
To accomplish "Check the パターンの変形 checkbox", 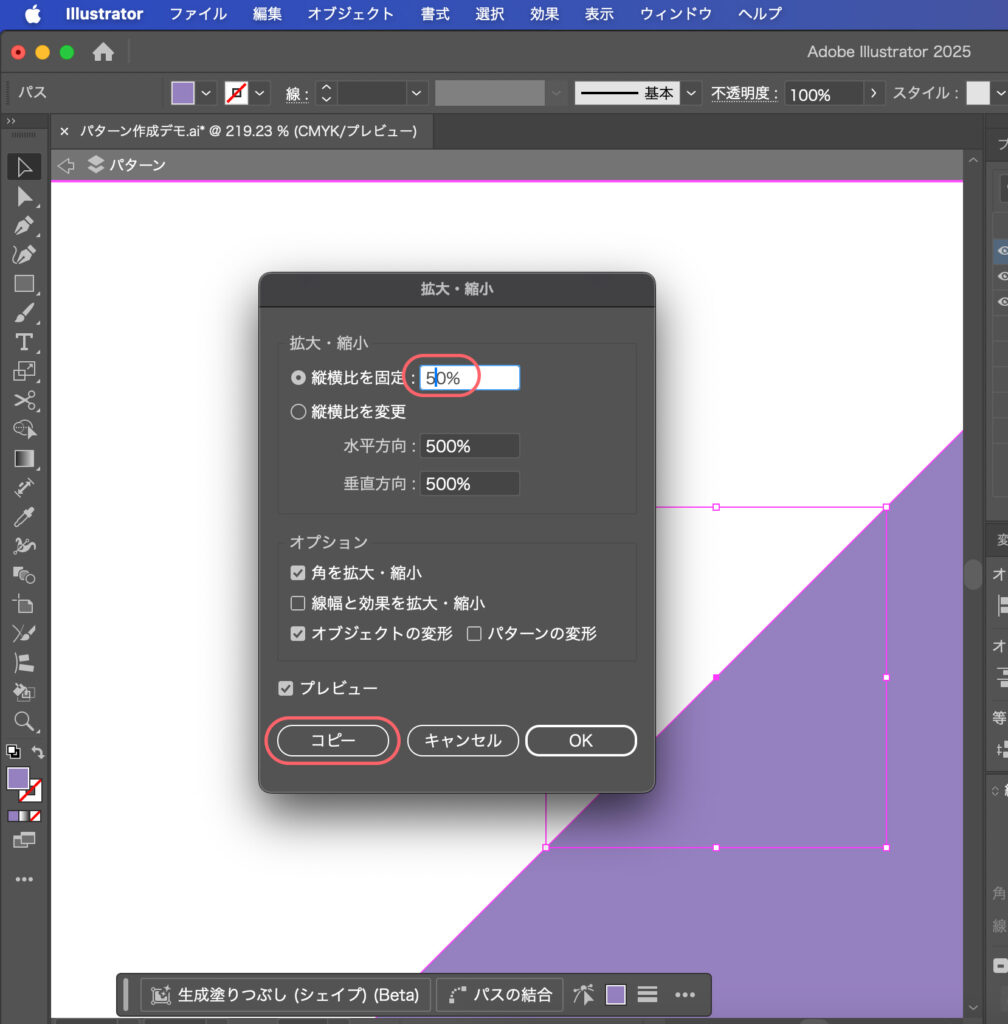I will [x=475, y=633].
